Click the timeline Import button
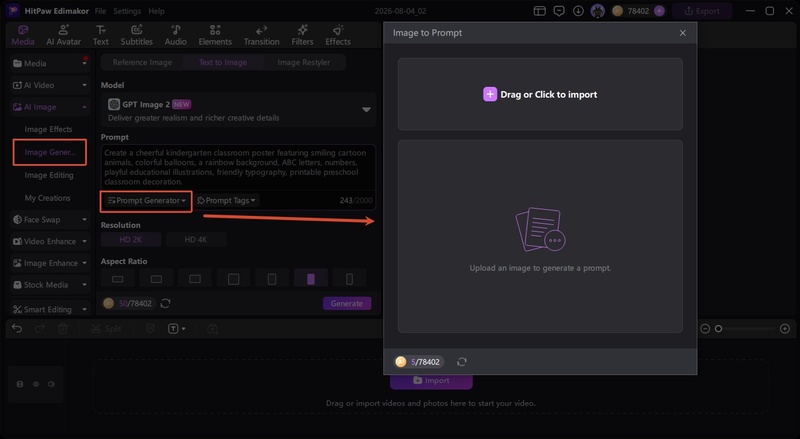The image size is (800, 439). tap(432, 381)
